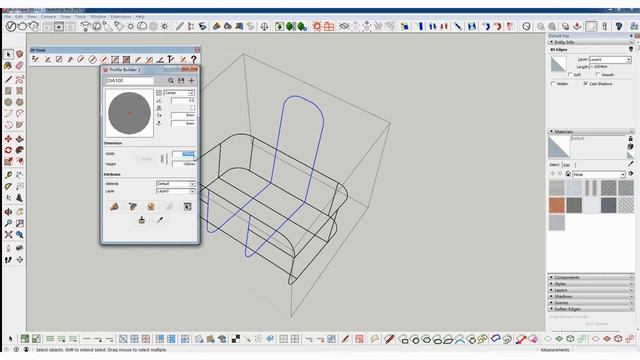
Task: Click the search magnifier in Profile Builder
Action: click(171, 81)
